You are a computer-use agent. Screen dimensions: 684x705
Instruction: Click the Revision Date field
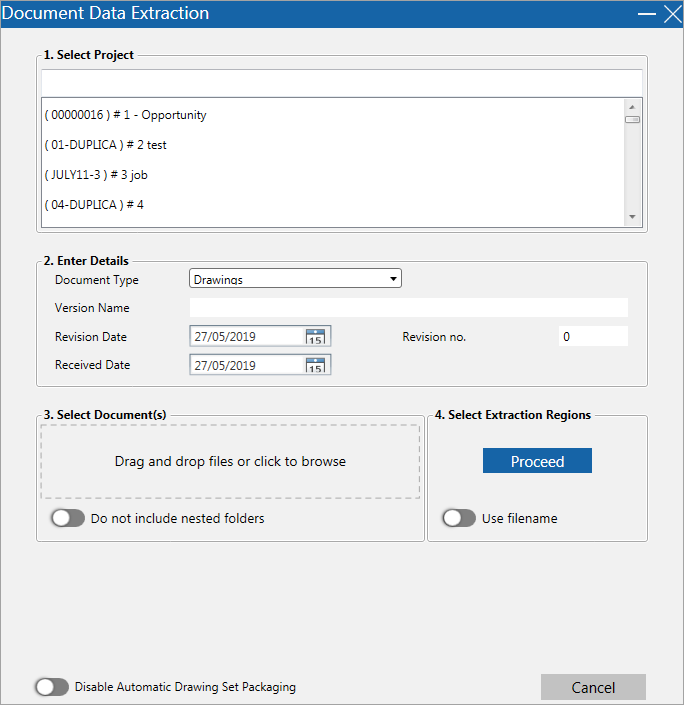coord(247,336)
